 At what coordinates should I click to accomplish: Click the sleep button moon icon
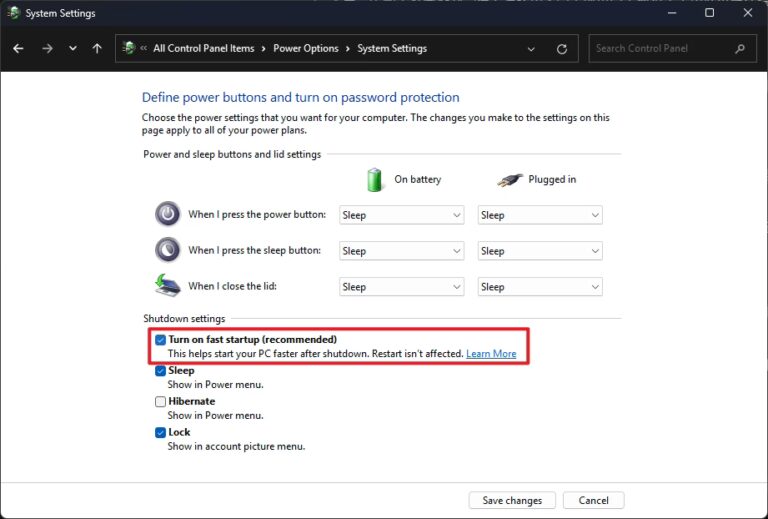(168, 250)
